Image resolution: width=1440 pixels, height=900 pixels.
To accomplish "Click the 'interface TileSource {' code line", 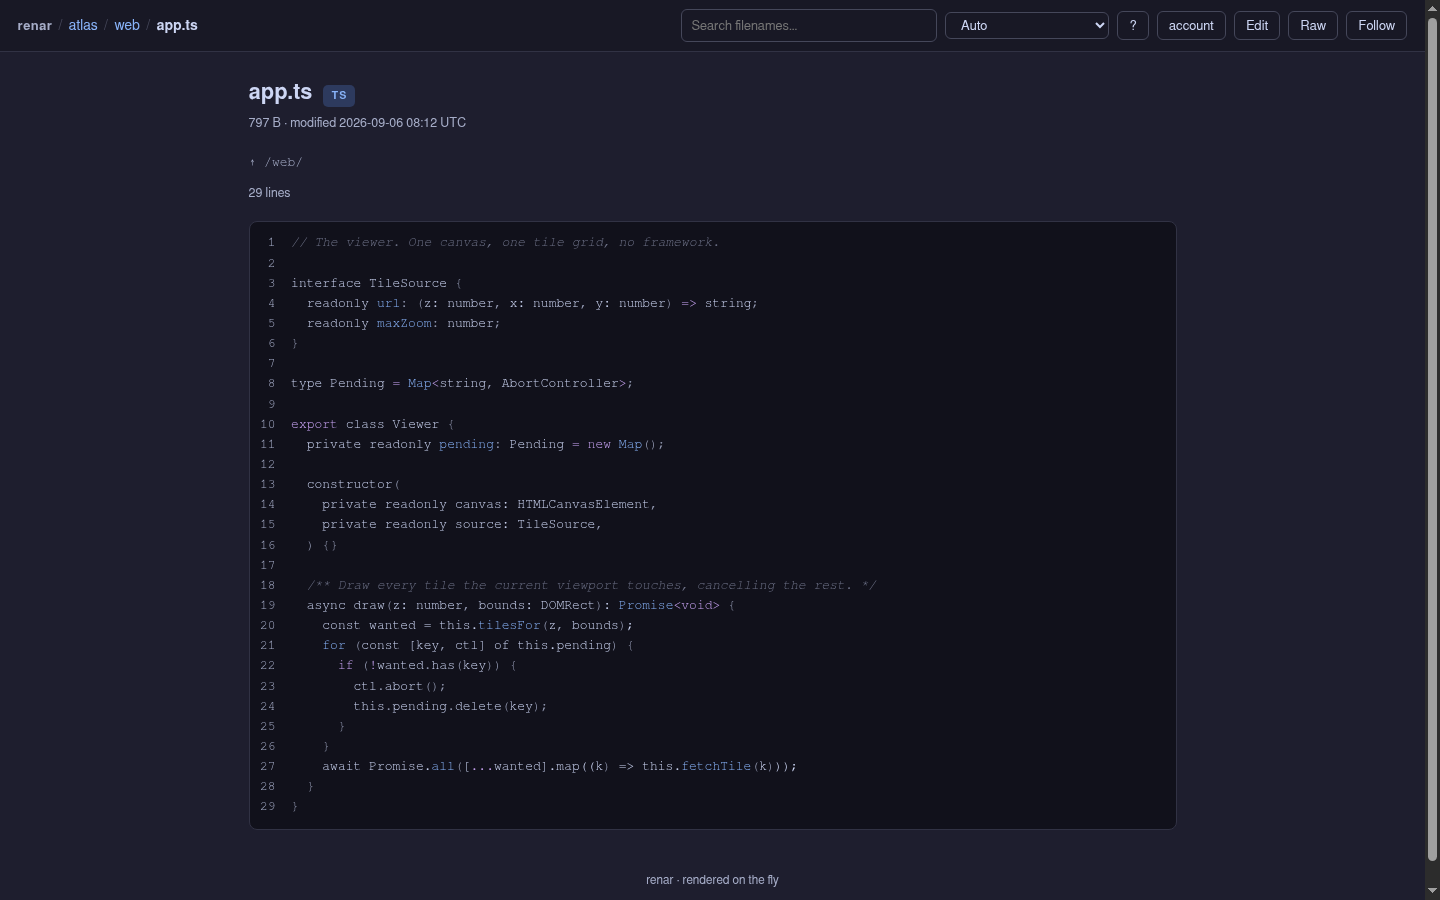I will [x=376, y=283].
